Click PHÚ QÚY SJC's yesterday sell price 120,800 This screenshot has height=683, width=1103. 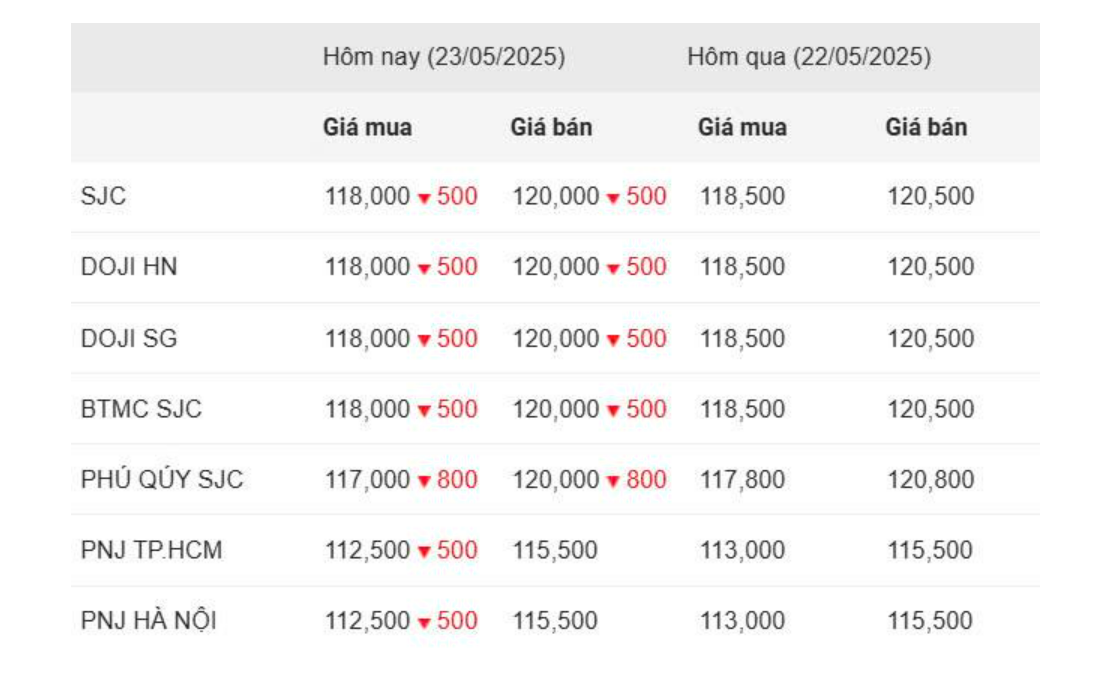[x=931, y=480]
